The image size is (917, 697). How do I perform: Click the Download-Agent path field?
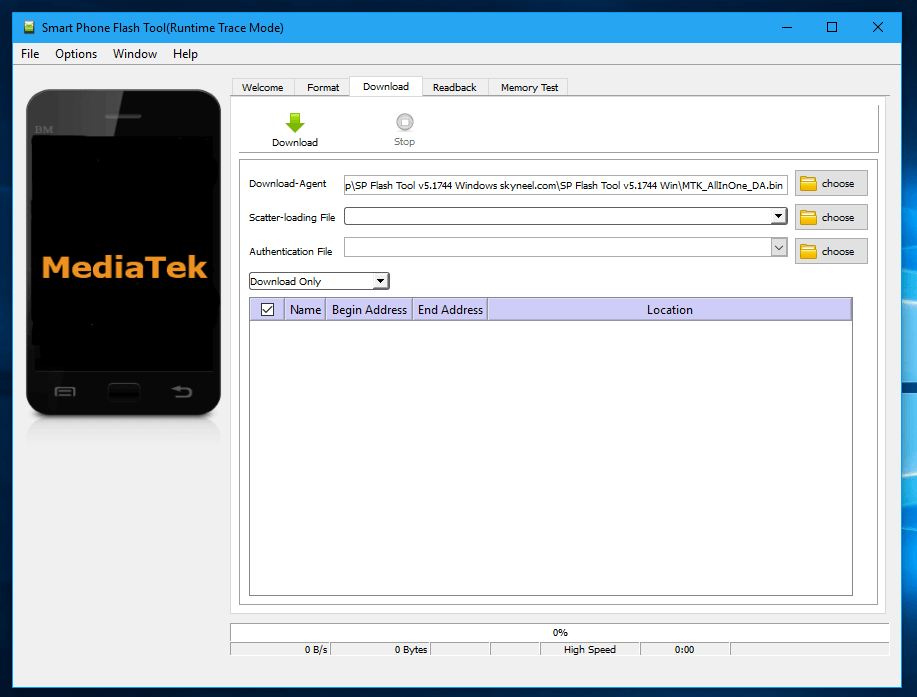point(566,185)
